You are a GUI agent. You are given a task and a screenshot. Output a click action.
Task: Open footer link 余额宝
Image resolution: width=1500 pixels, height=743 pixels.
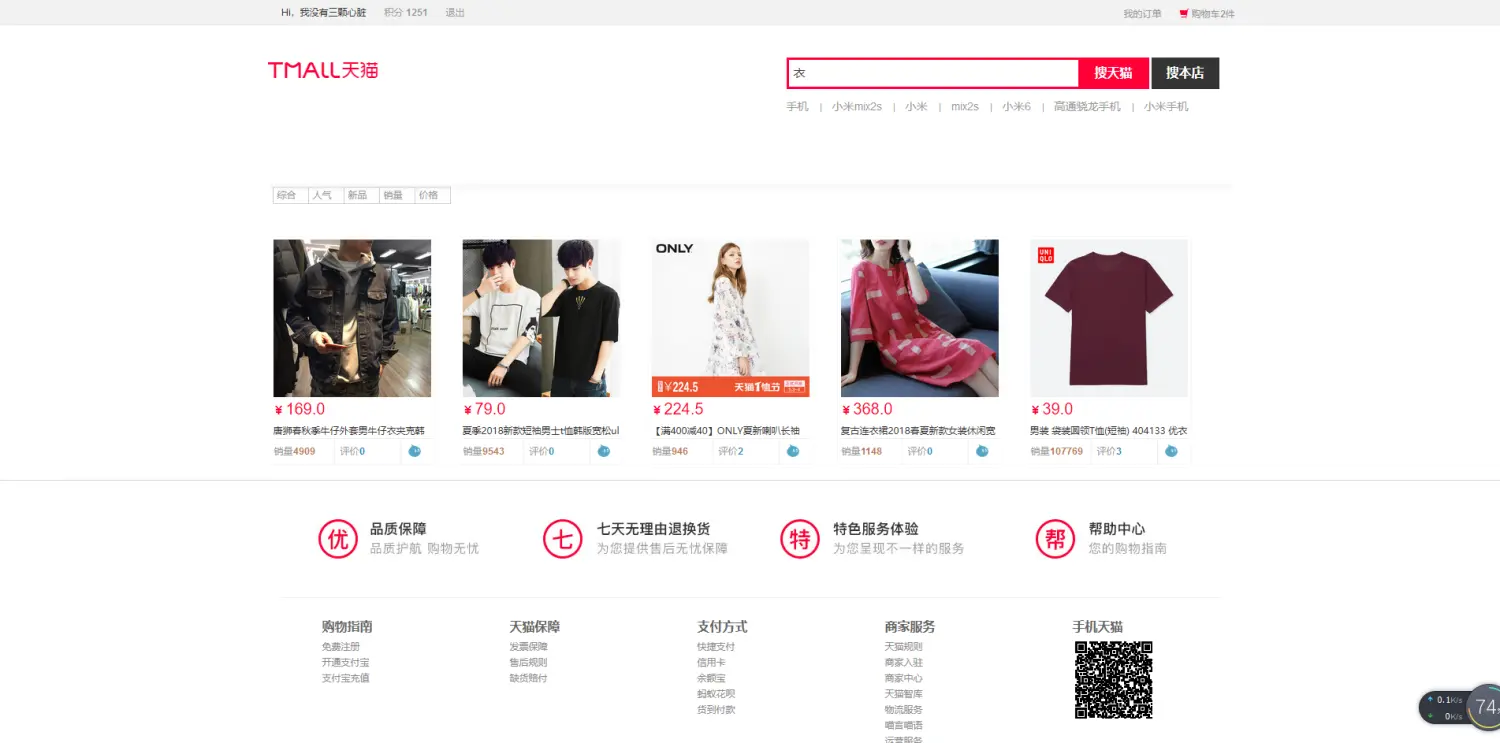point(711,678)
